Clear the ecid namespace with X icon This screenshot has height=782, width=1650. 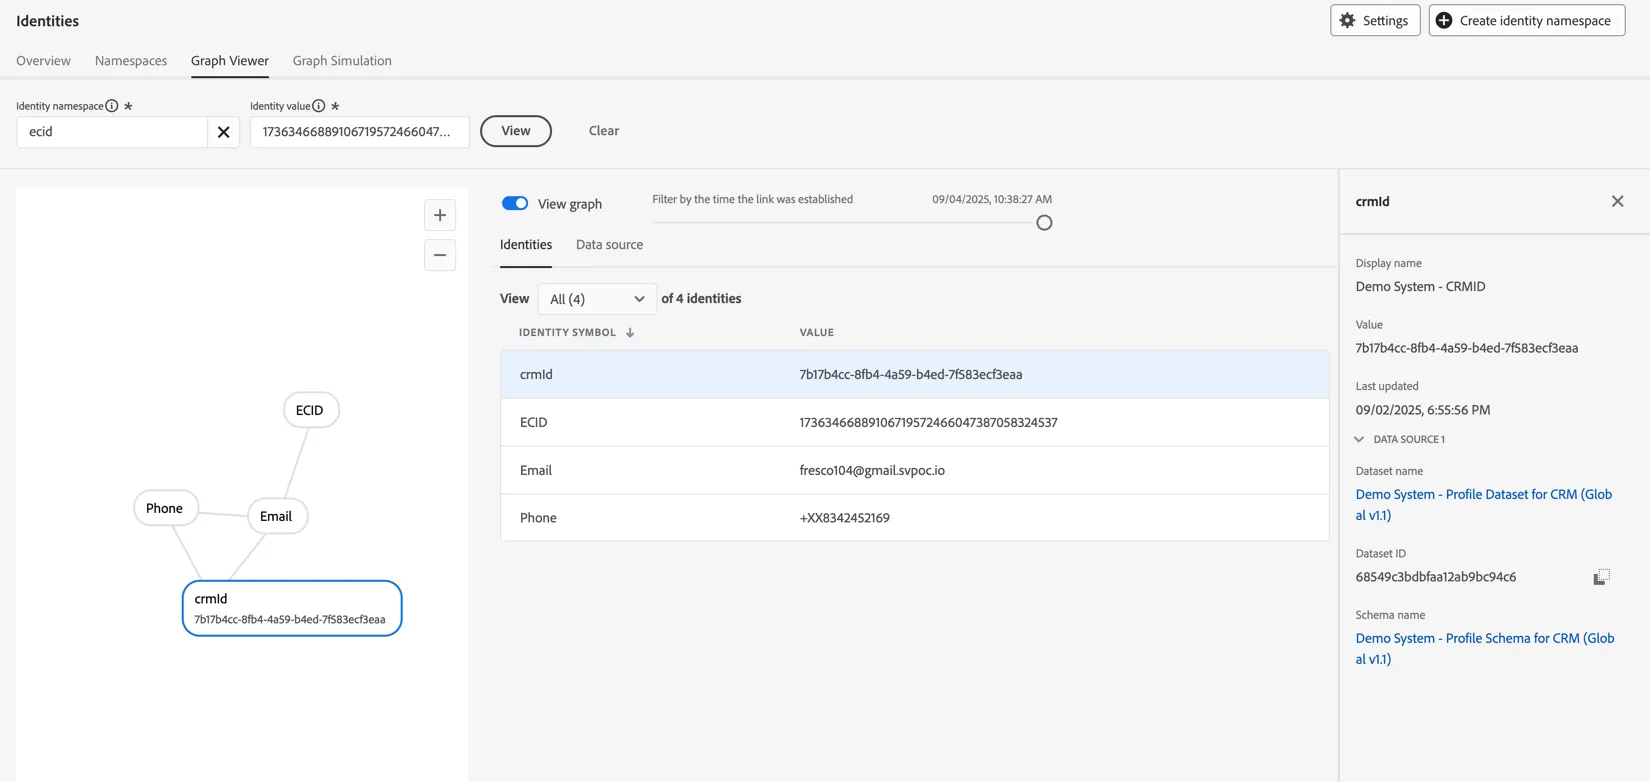click(223, 132)
